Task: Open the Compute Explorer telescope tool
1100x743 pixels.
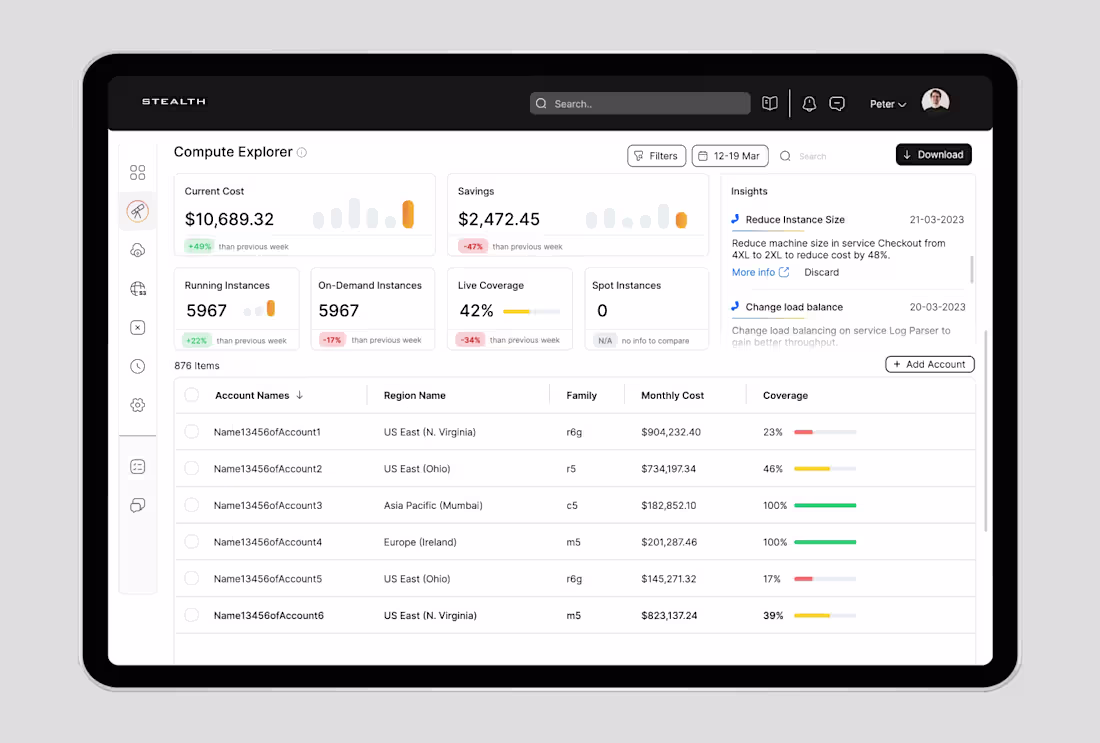Action: [x=138, y=210]
